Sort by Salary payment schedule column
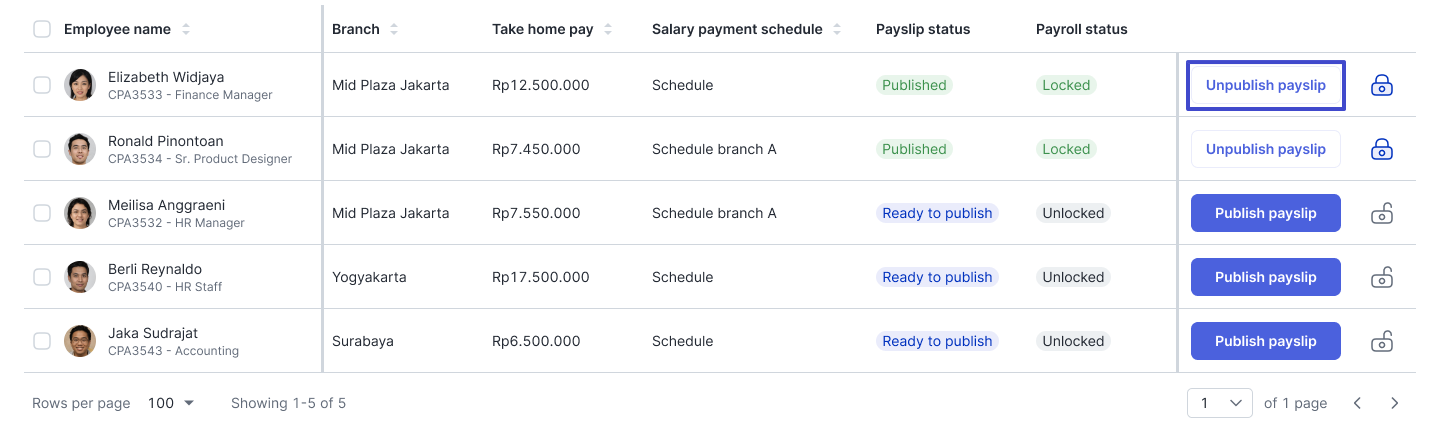The width and height of the screenshot is (1440, 437). tap(837, 29)
